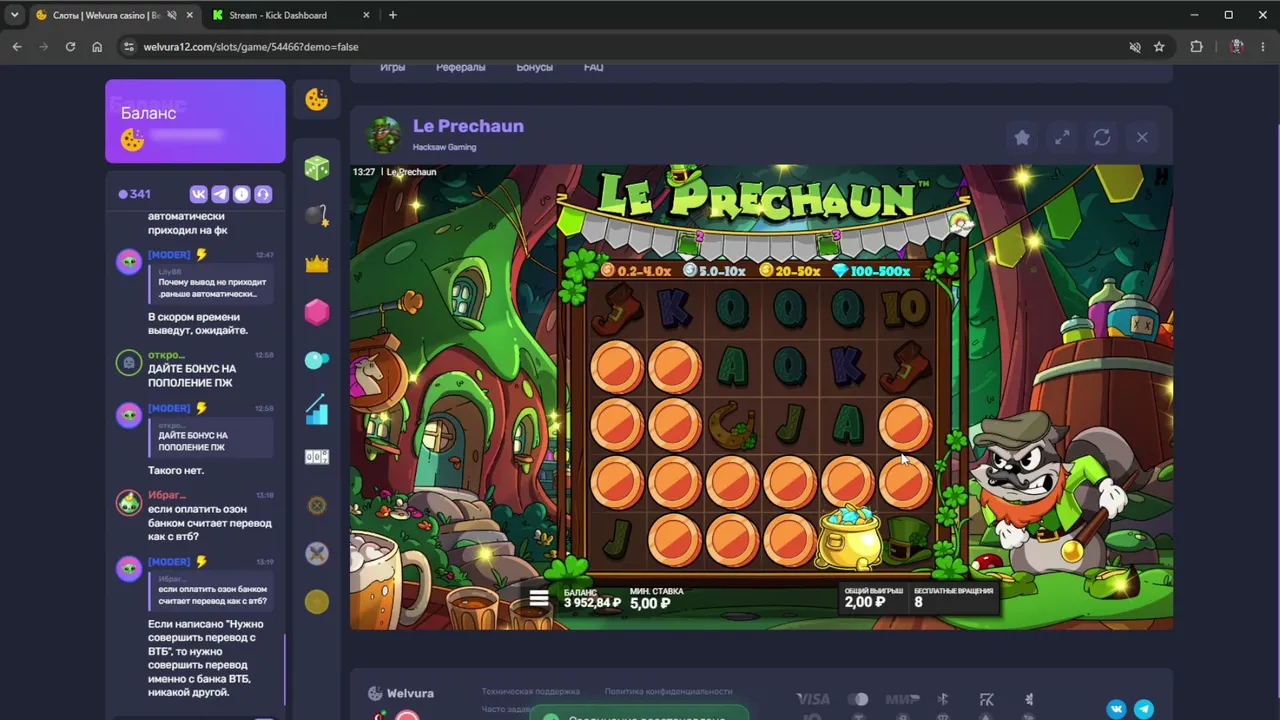1280x720 pixels.
Task: Open a new browser tab
Action: coord(392,15)
